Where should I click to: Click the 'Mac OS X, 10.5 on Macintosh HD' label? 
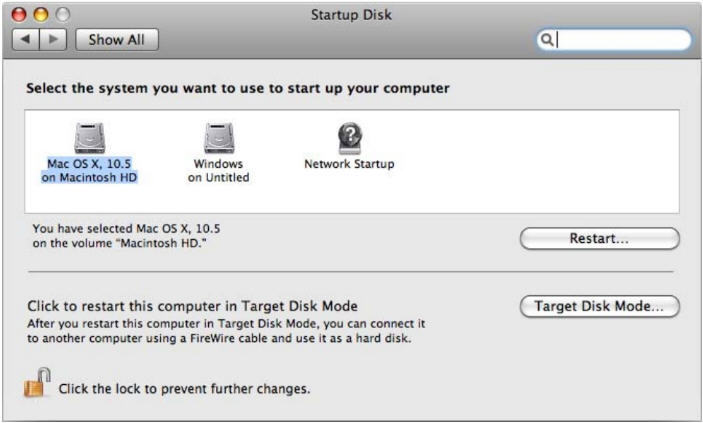coord(91,171)
